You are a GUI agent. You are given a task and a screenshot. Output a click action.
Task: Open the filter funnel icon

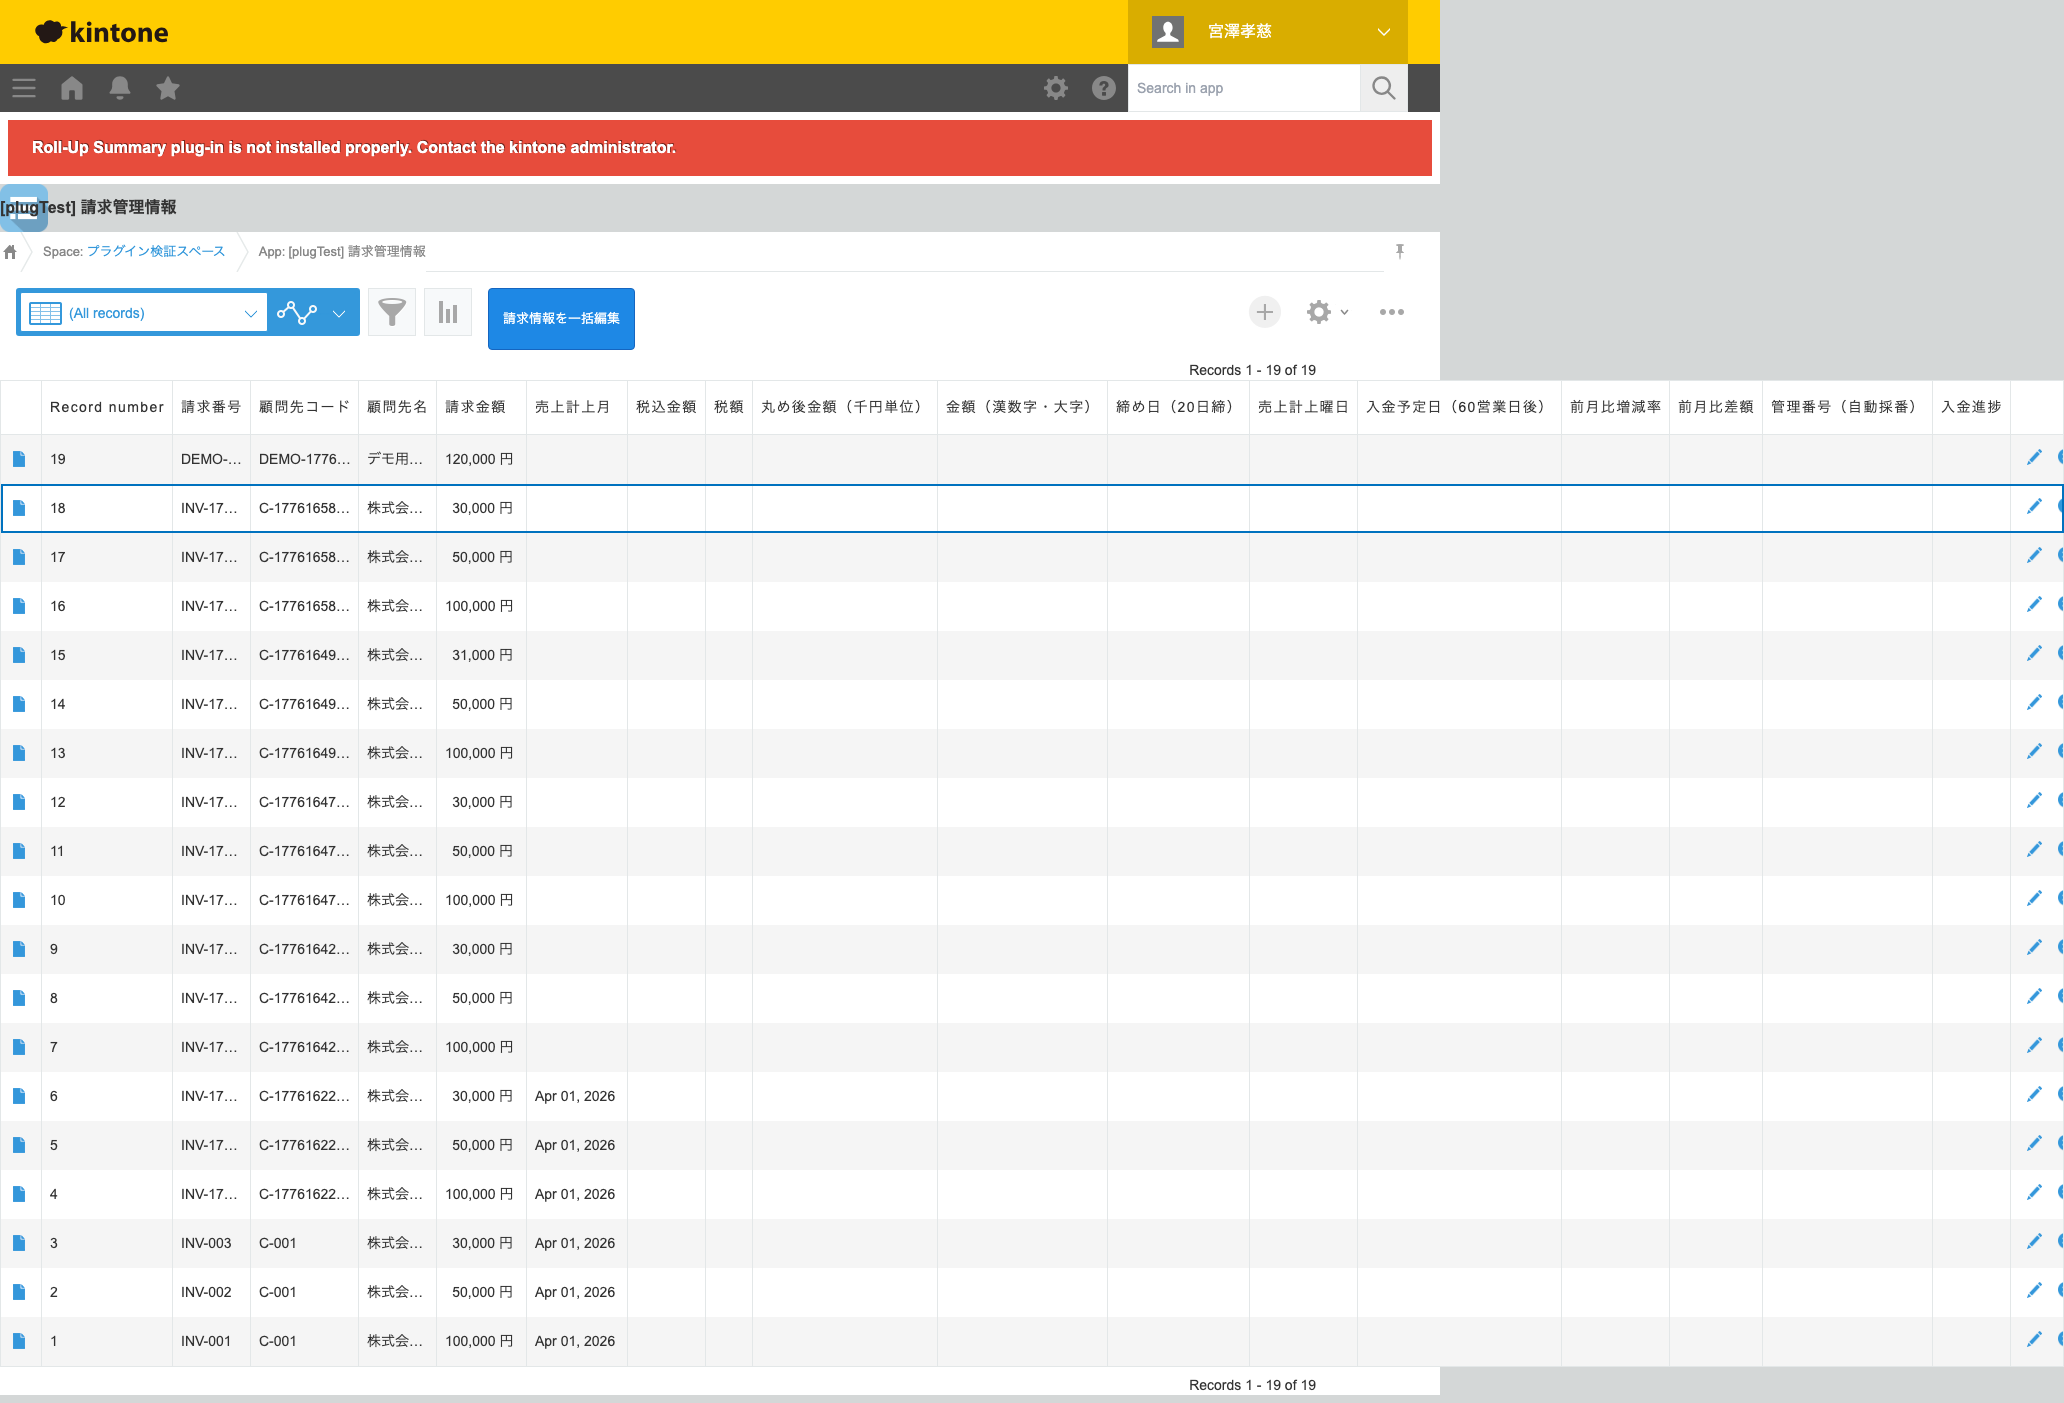[392, 313]
